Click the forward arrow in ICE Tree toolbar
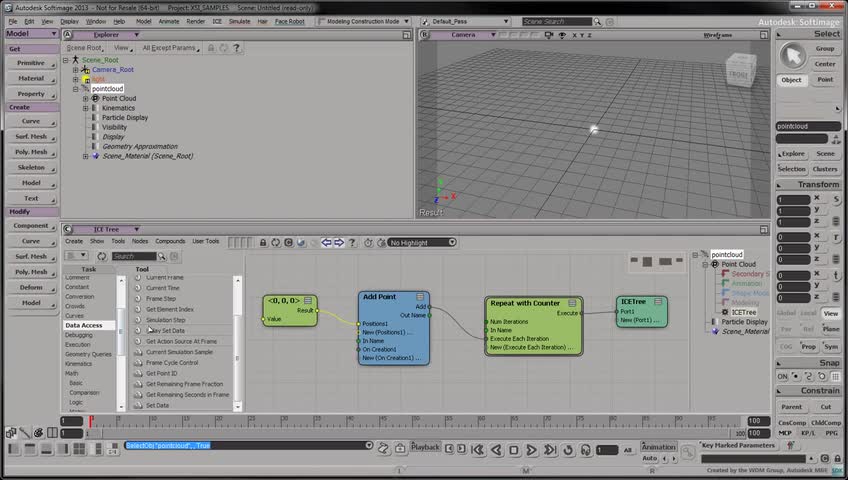Screen dimensions: 848x480 point(339,242)
